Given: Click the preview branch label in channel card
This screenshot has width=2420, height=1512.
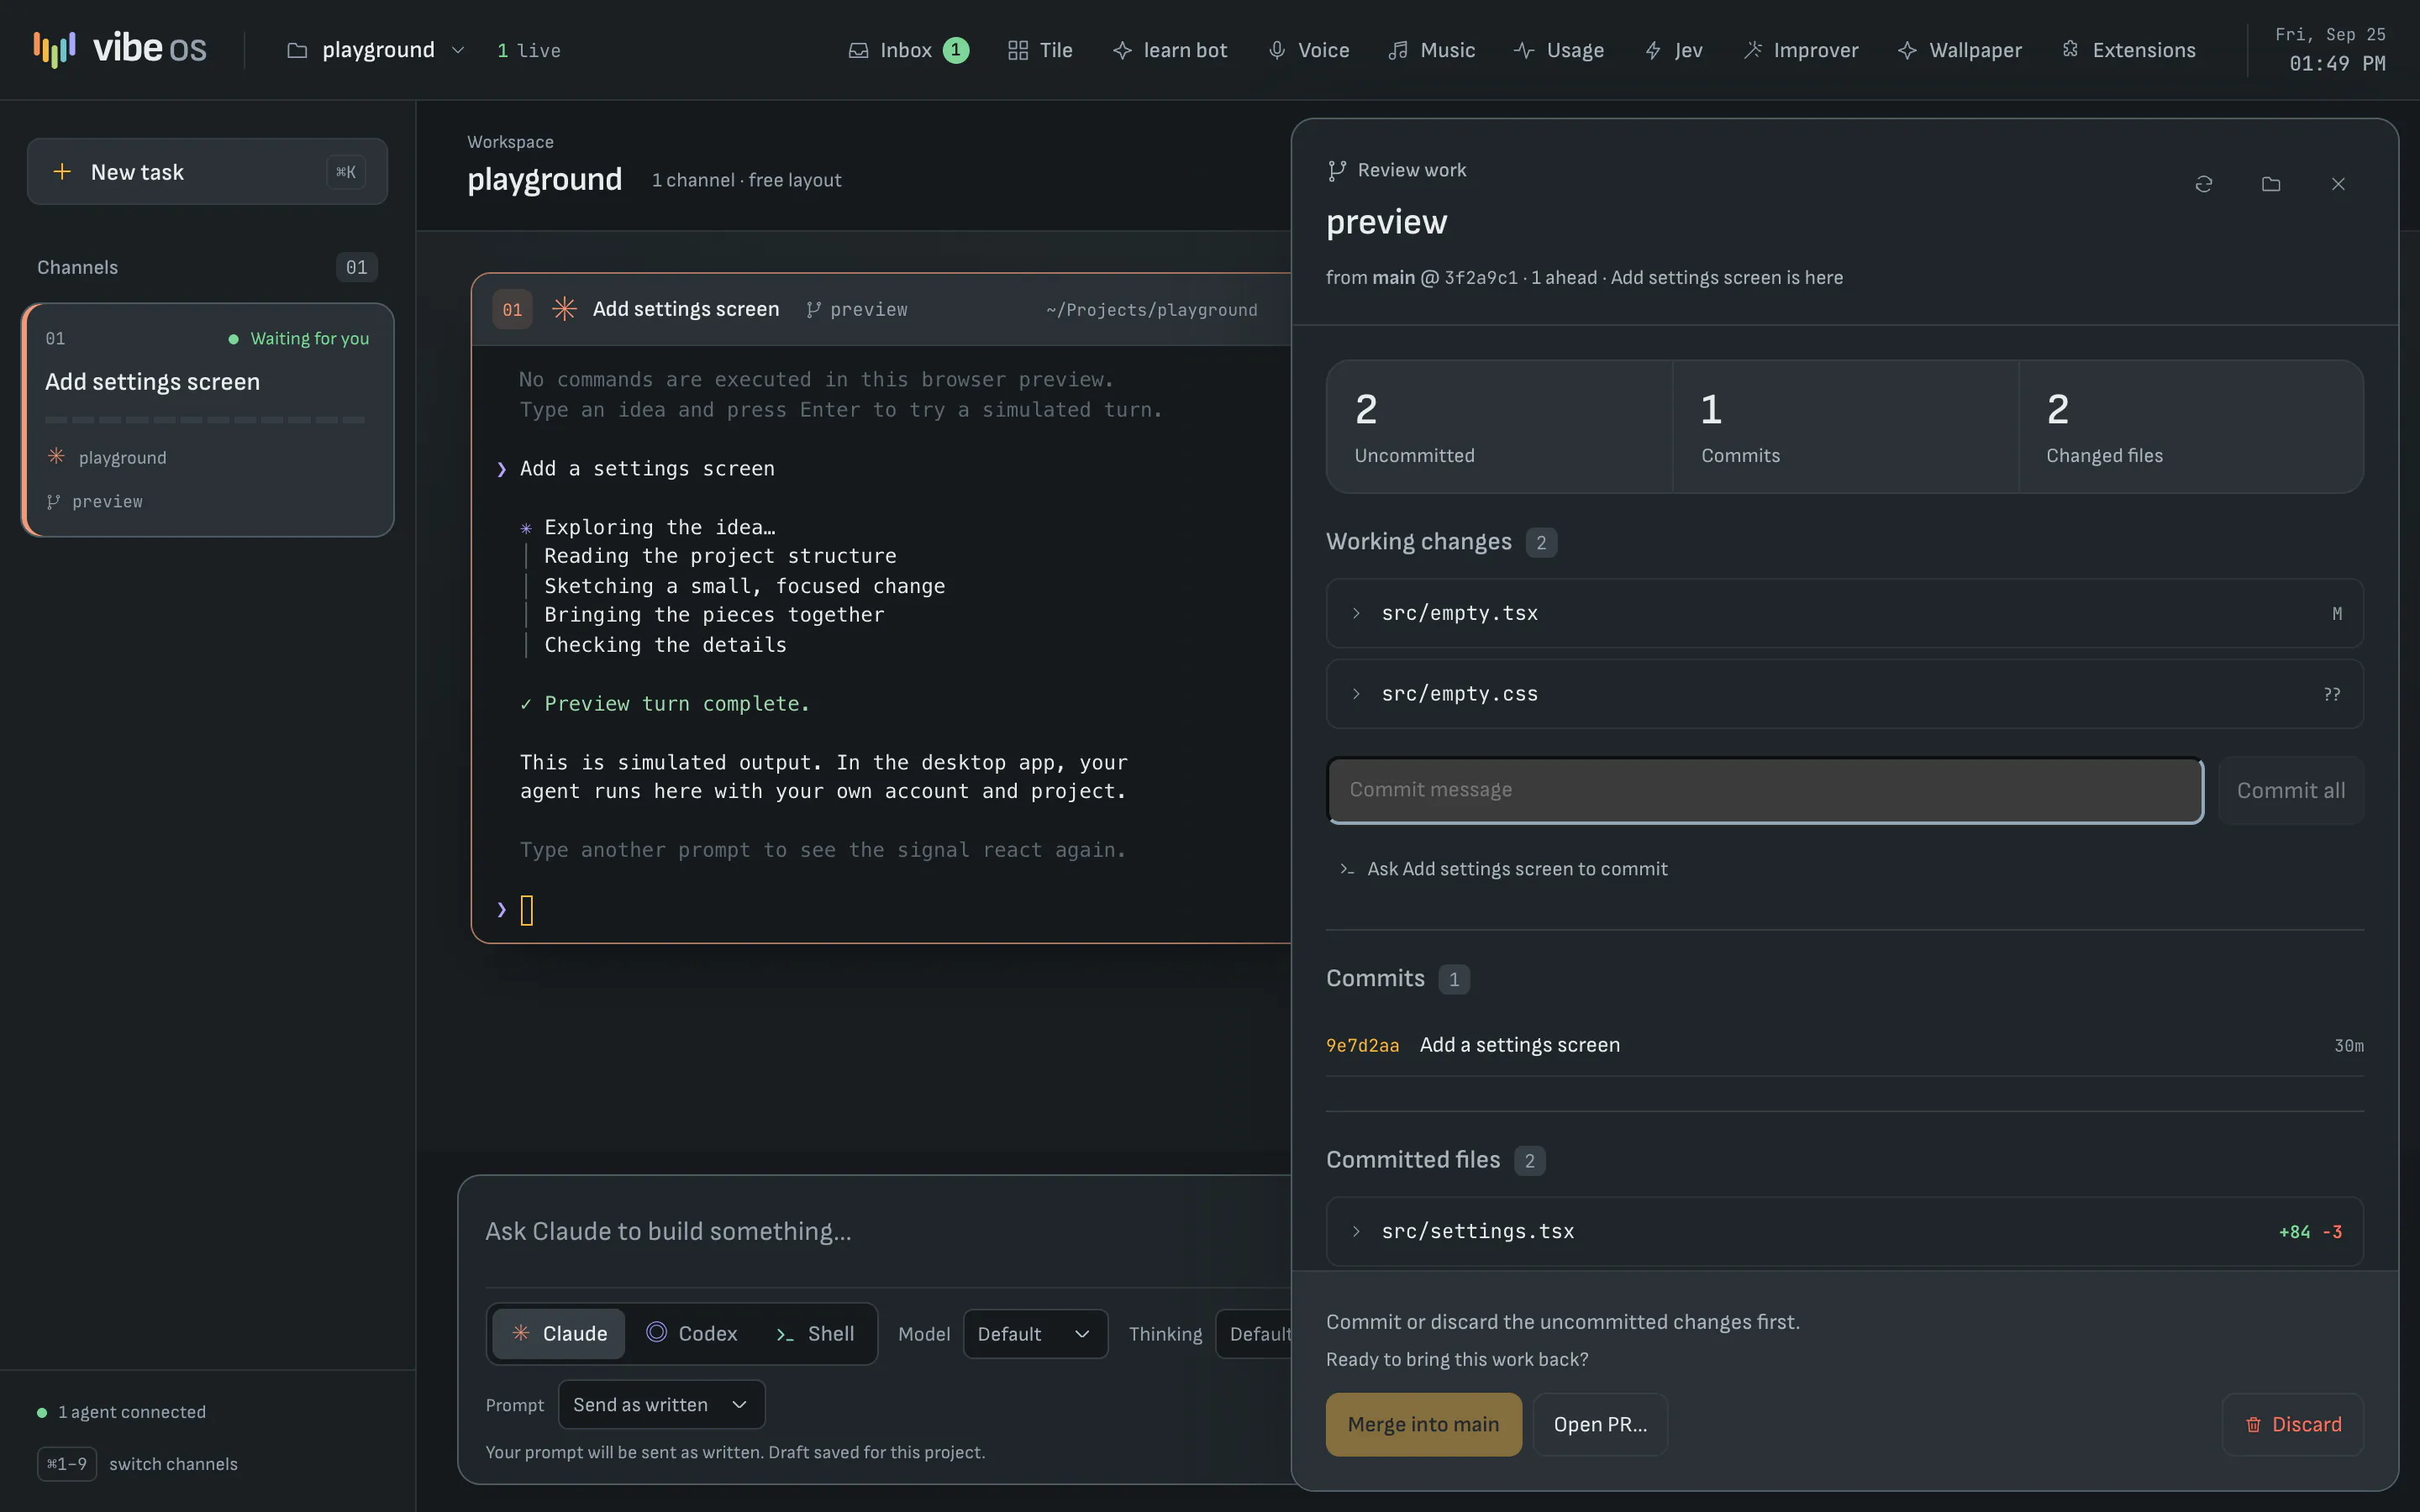Looking at the screenshot, I should [95, 501].
